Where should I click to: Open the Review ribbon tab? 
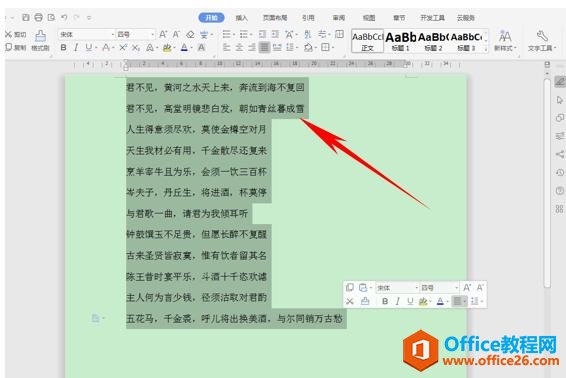(x=339, y=17)
